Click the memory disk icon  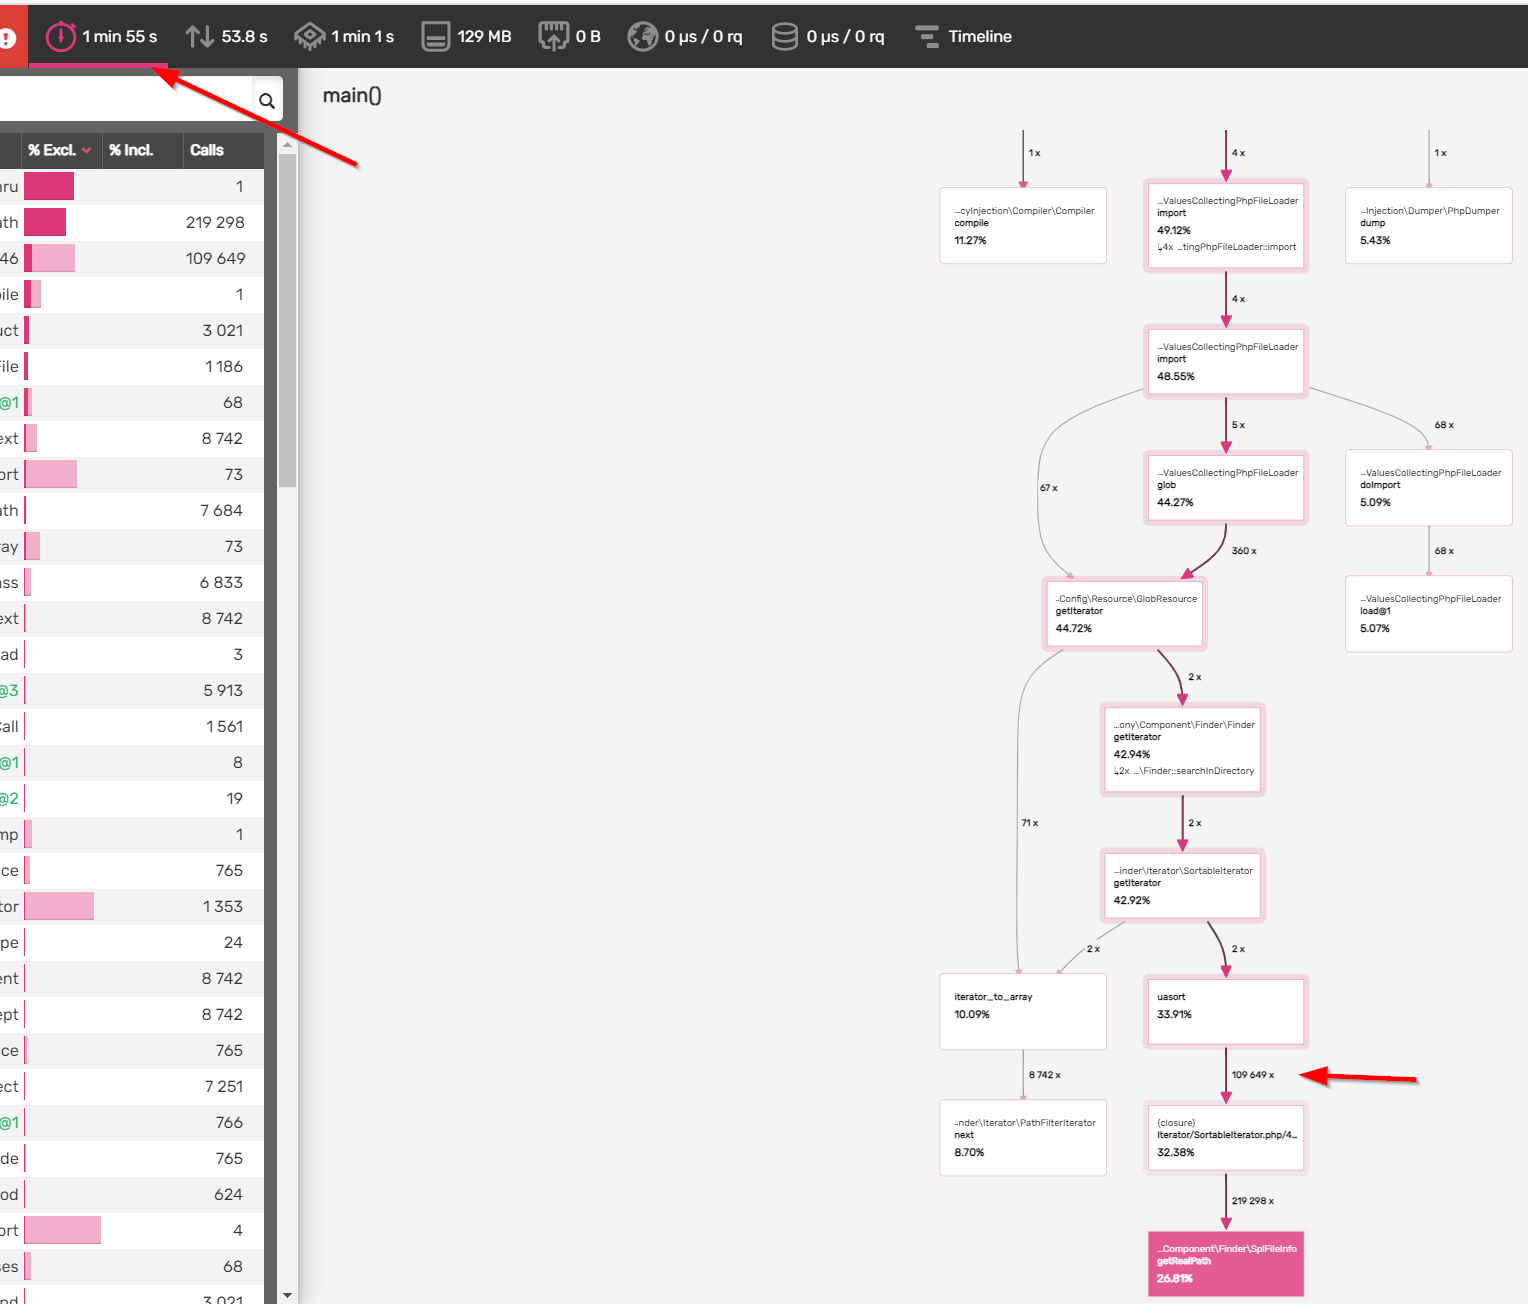click(436, 37)
